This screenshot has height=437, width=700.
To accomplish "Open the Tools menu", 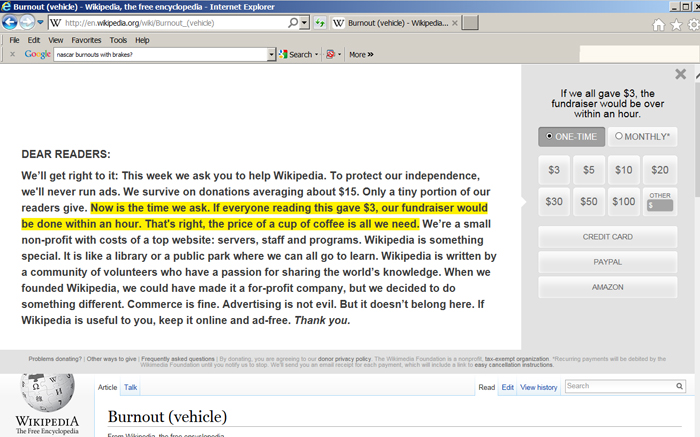I will coord(118,40).
